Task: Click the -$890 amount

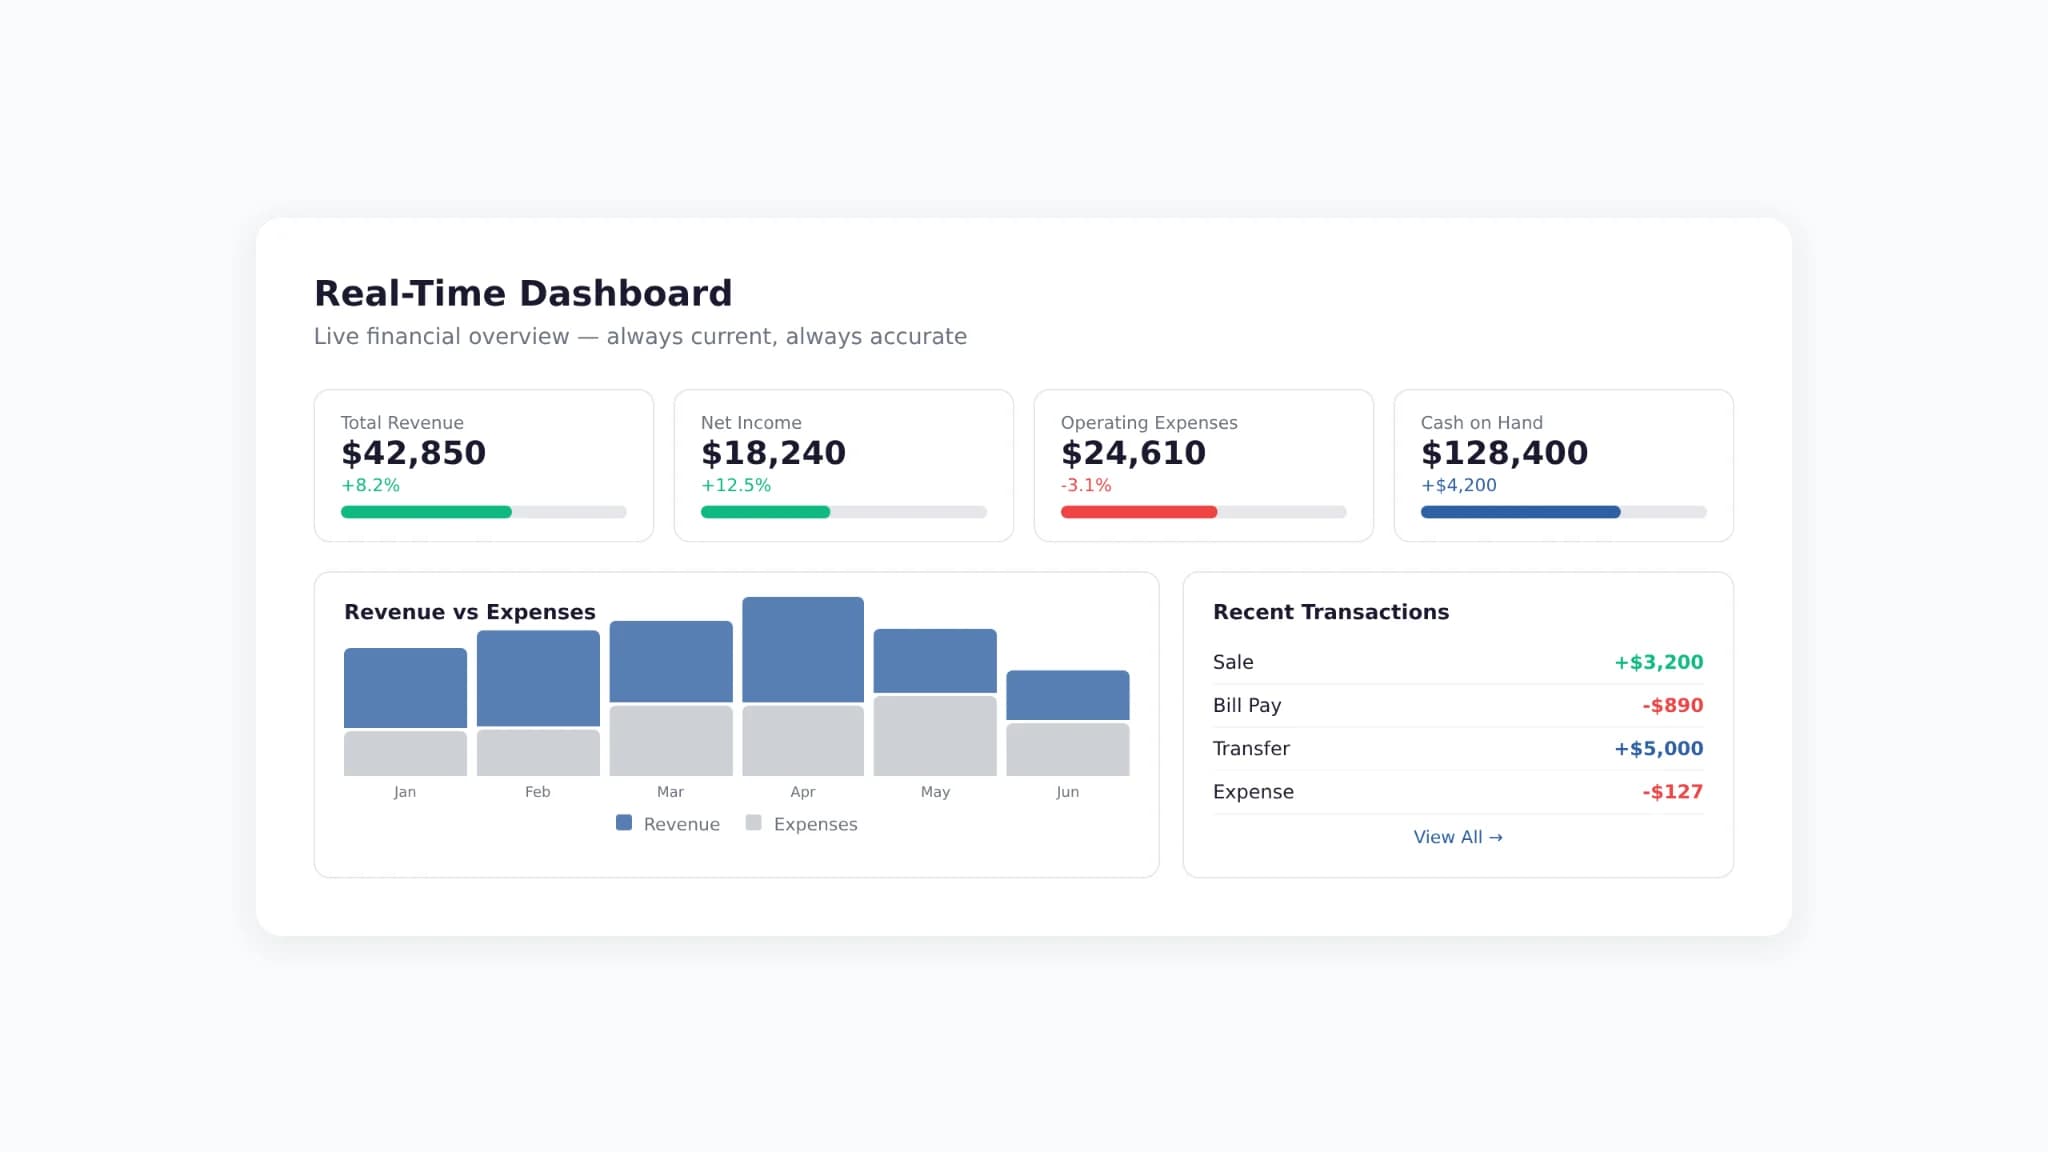Action: 1673,705
